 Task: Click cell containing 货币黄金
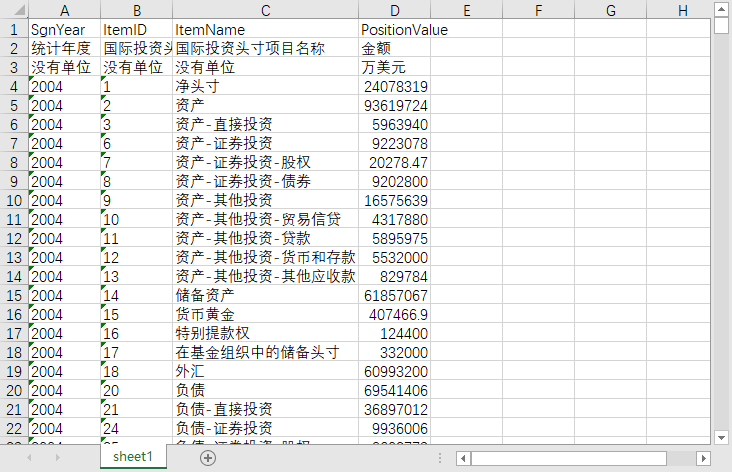point(266,314)
